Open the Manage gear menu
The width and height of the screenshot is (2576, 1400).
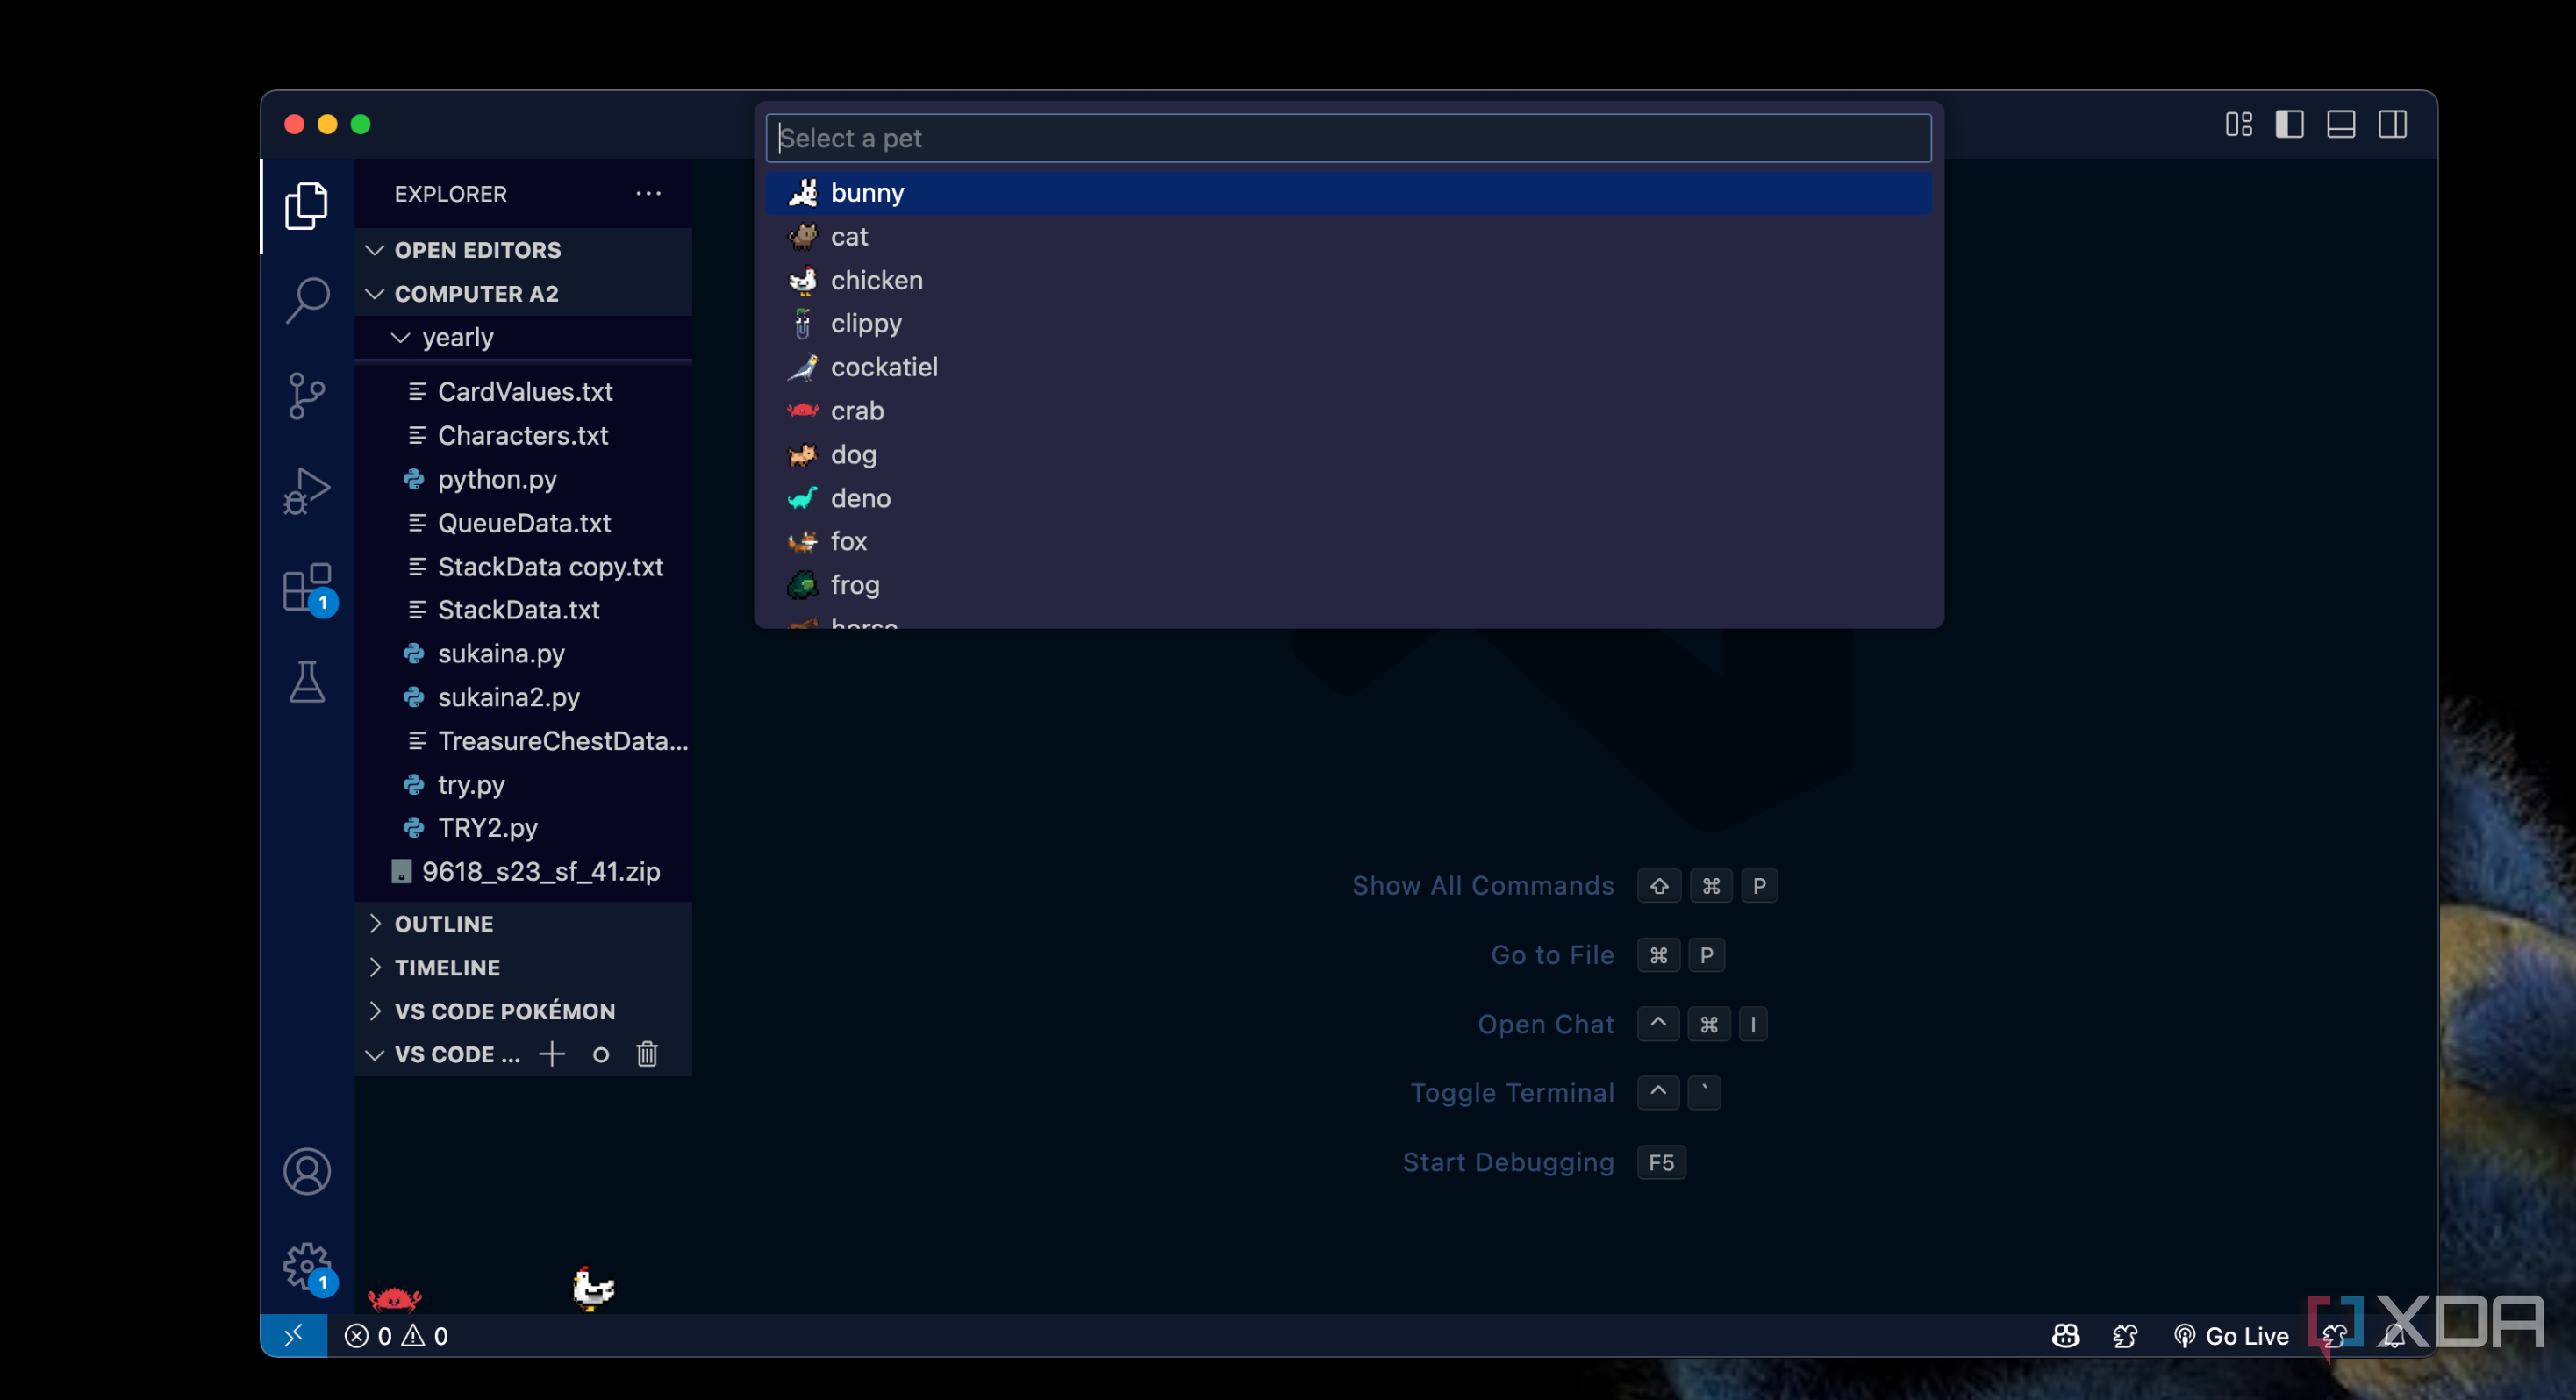[307, 1266]
